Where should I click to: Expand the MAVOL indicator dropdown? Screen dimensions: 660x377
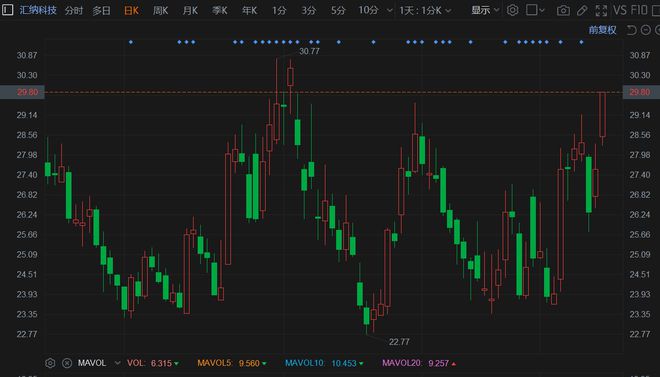click(117, 363)
